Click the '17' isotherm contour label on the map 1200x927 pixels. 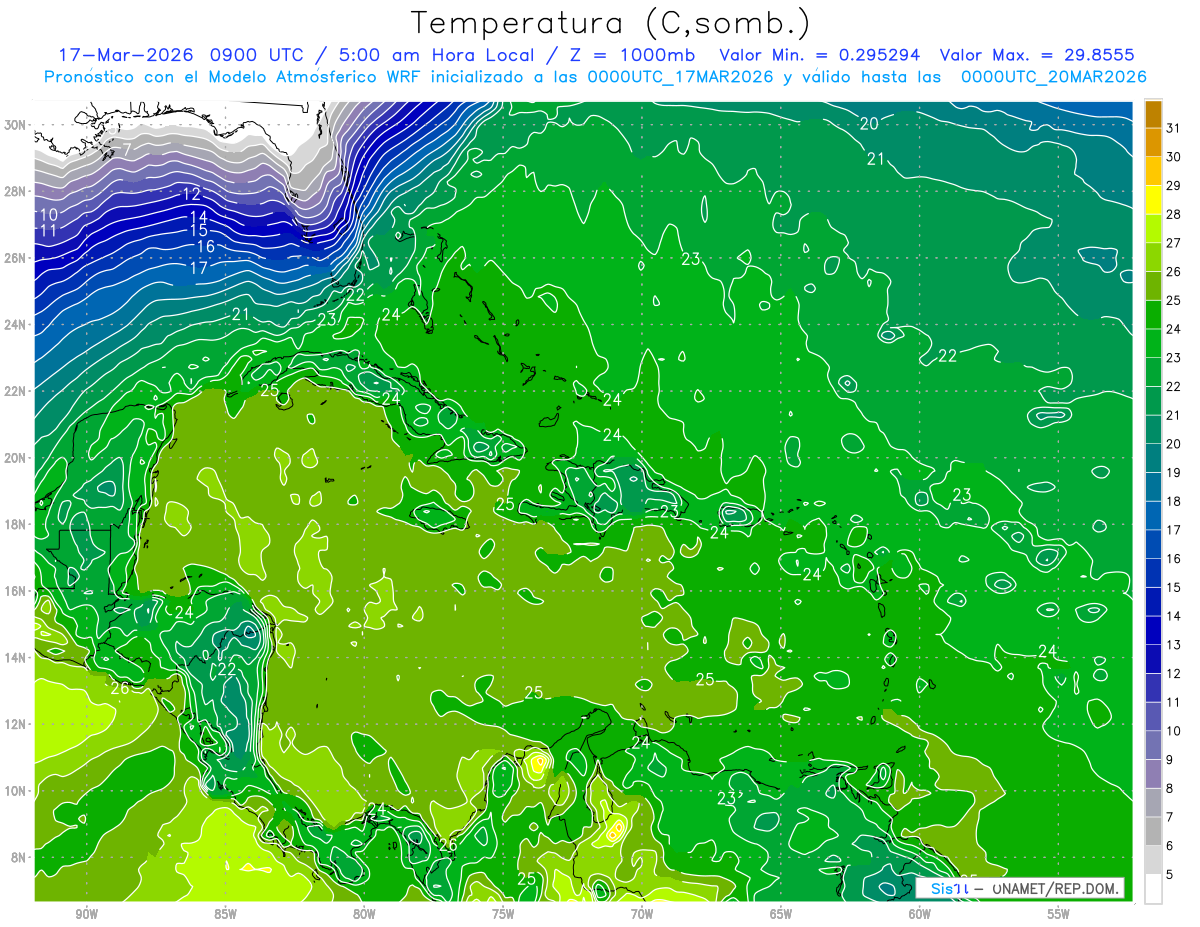point(198,268)
